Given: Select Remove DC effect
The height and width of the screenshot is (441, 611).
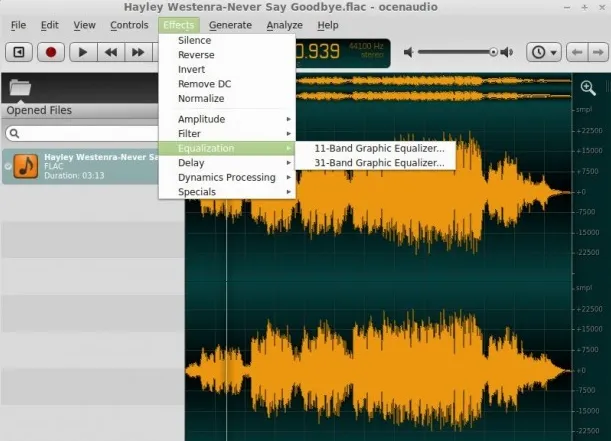Looking at the screenshot, I should pos(227,84).
